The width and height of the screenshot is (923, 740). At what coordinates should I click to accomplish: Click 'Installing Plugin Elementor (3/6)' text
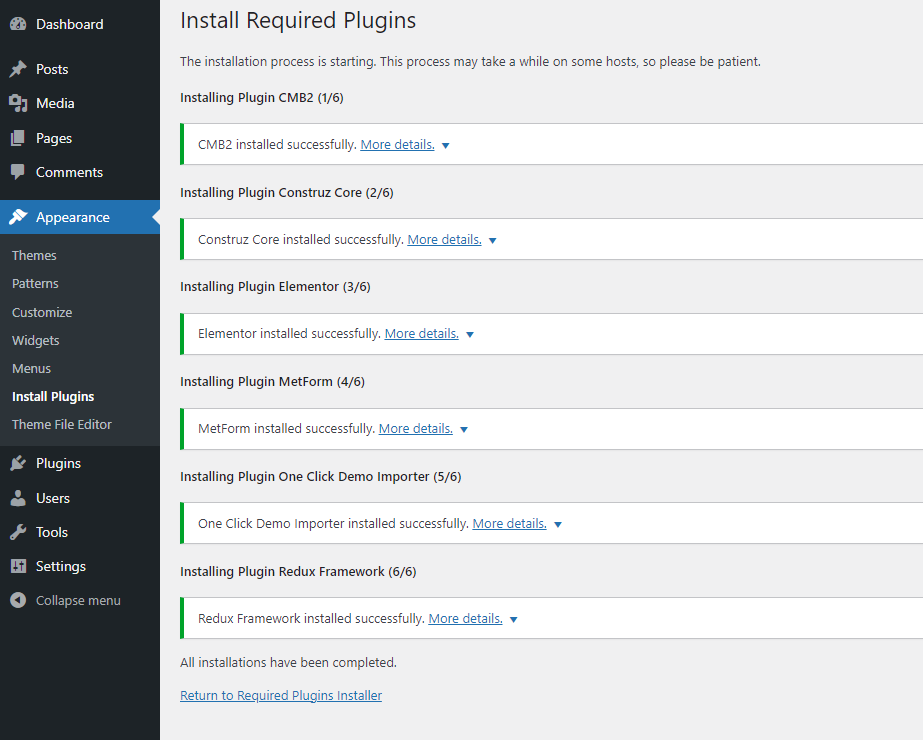point(275,287)
